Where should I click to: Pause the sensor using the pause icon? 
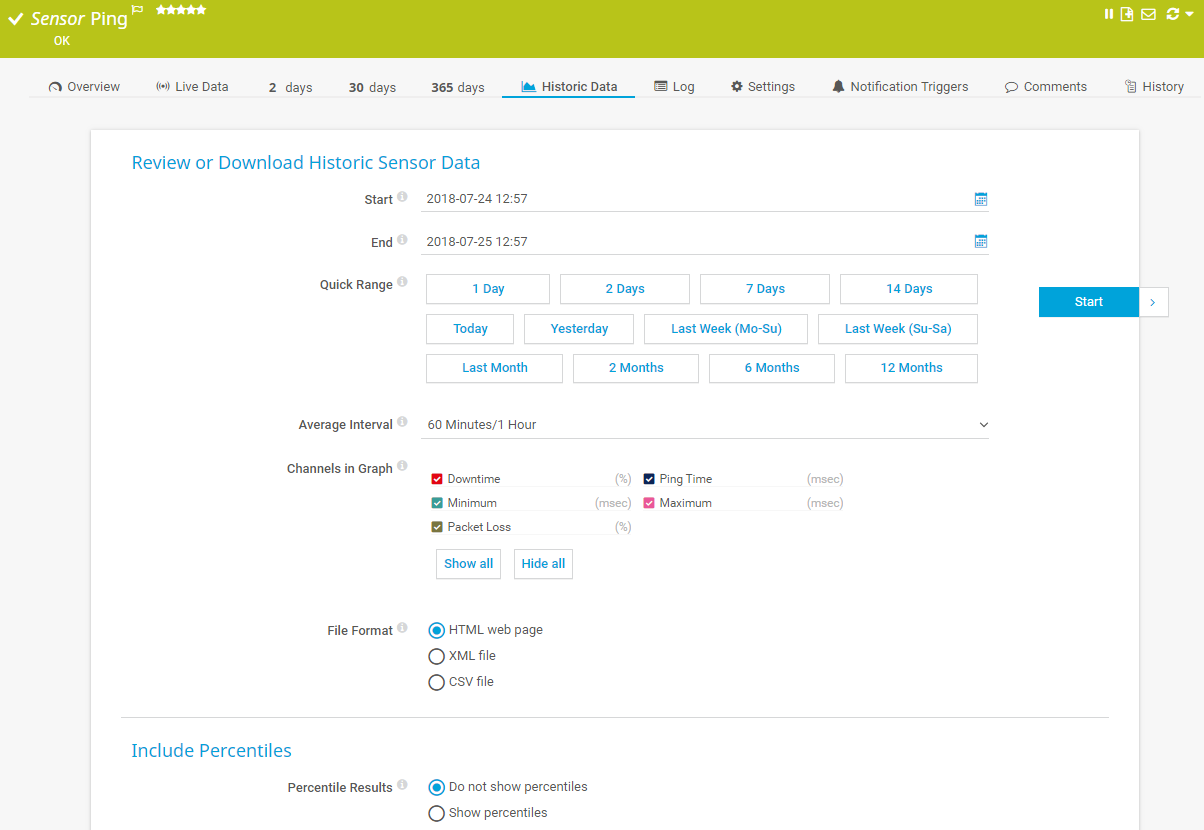pos(1109,14)
